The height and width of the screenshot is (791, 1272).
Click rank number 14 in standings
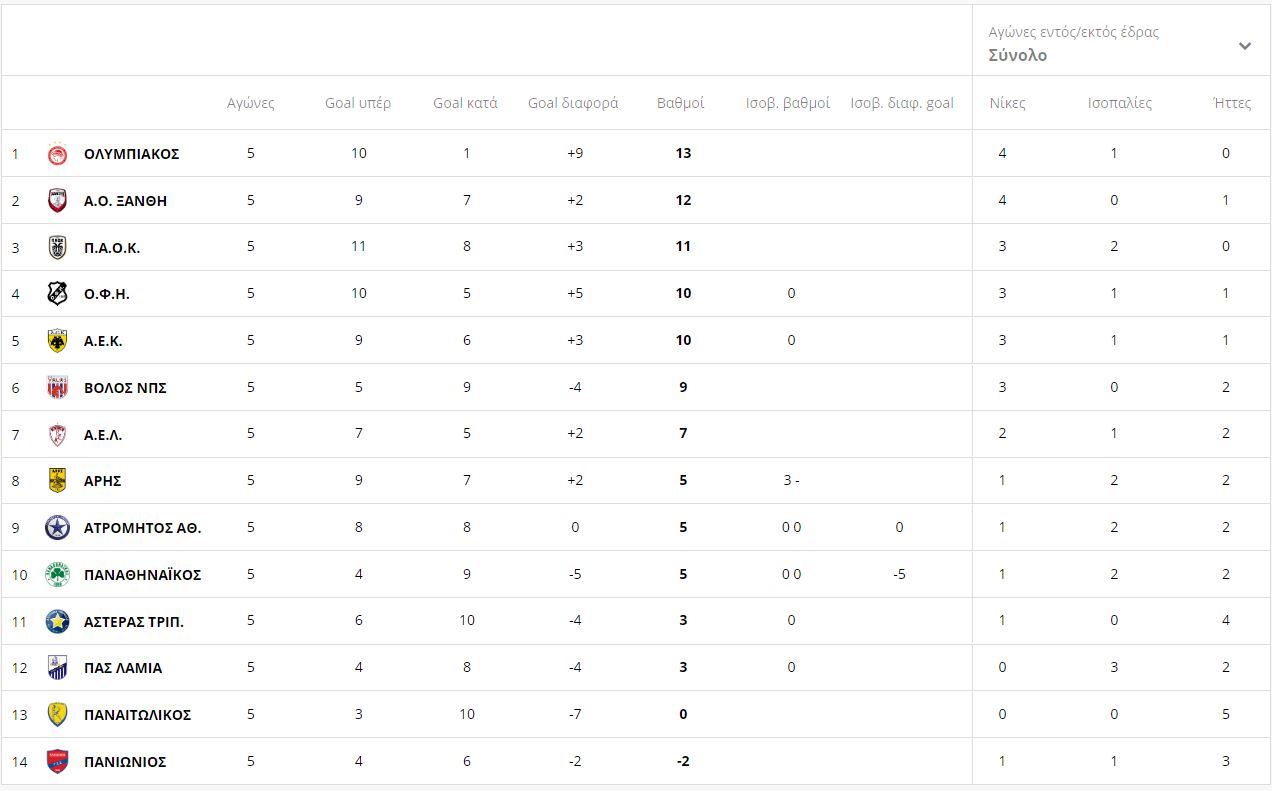[x=18, y=762]
